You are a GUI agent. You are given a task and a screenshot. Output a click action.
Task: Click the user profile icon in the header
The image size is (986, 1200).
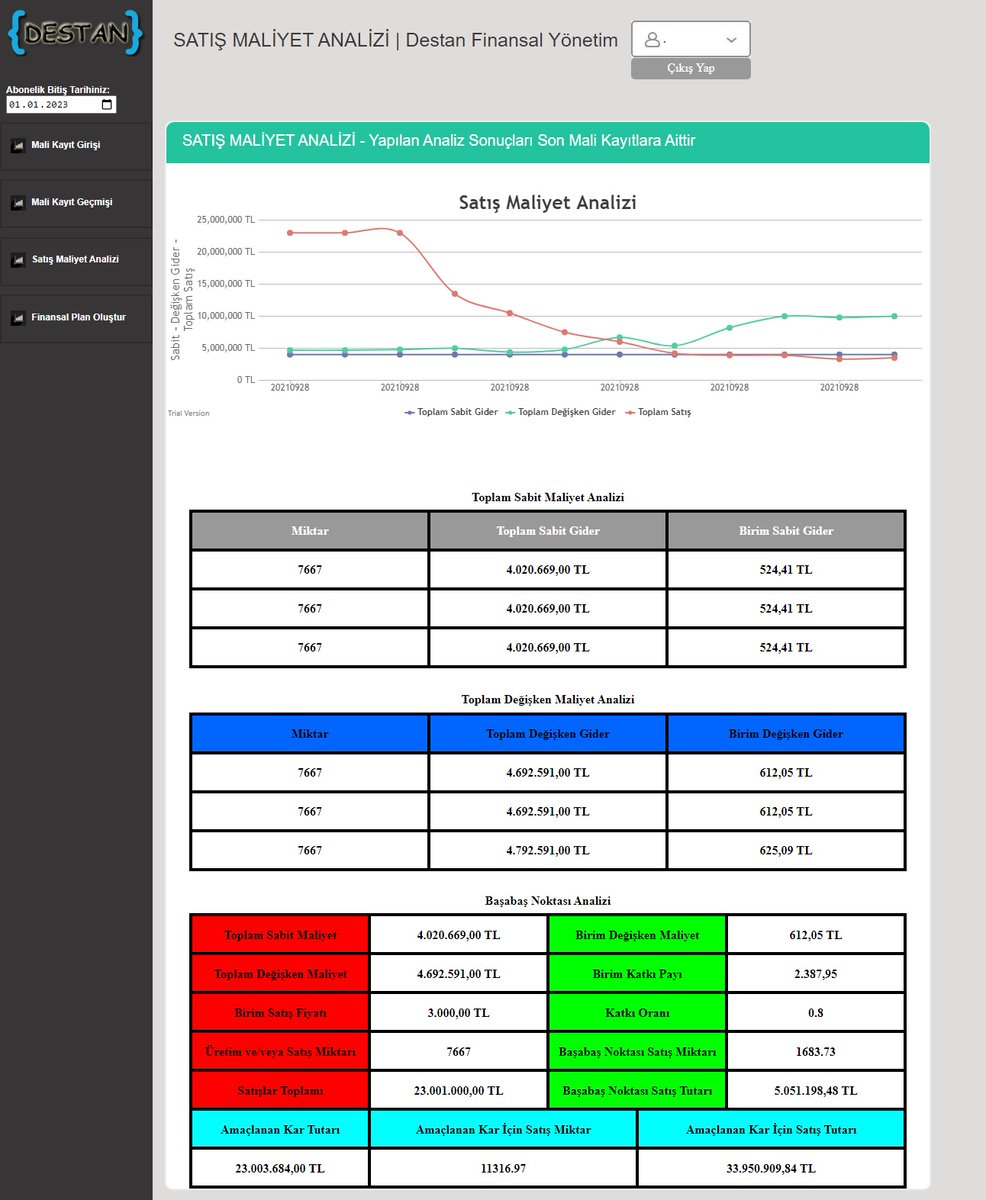point(652,40)
